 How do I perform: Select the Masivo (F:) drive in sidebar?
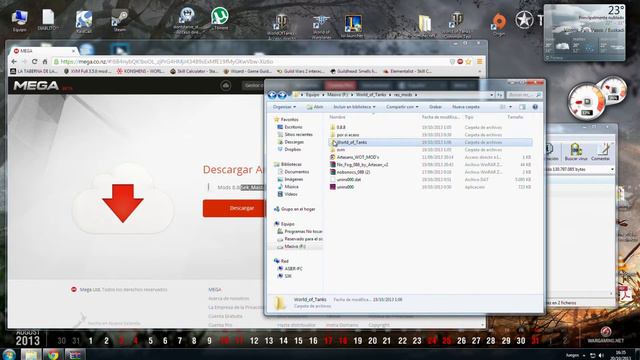coord(291,247)
